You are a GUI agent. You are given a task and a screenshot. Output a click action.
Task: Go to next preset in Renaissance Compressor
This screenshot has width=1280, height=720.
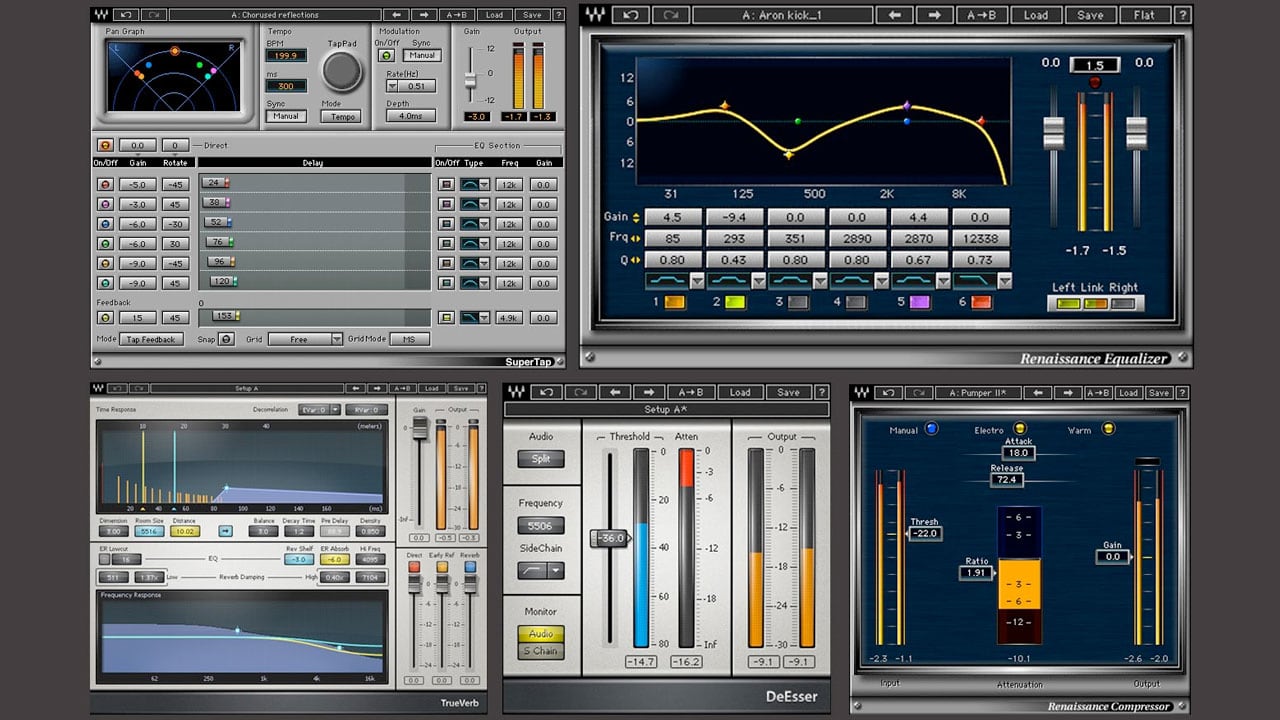(x=1069, y=393)
